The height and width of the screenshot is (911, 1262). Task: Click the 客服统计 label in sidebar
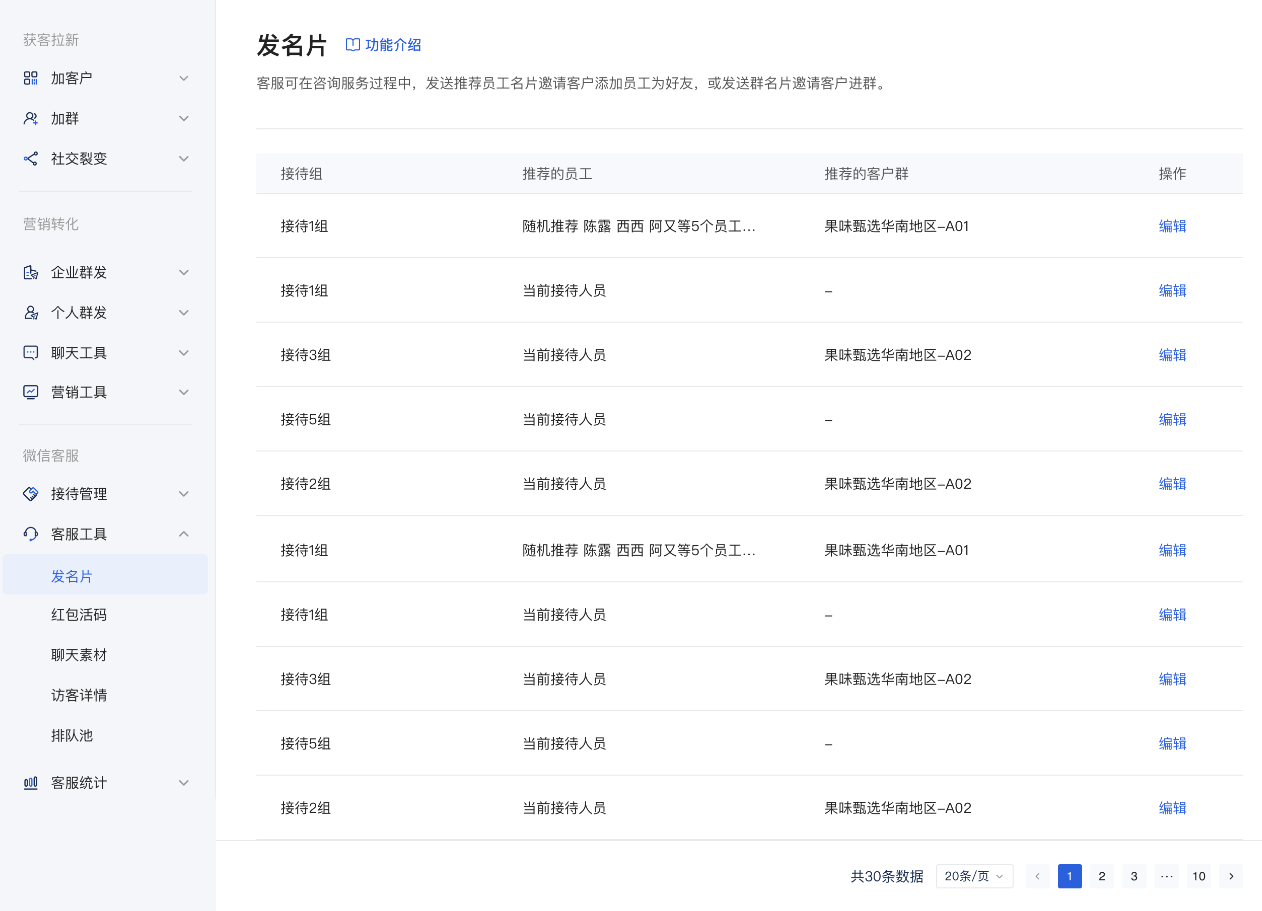coord(79,783)
